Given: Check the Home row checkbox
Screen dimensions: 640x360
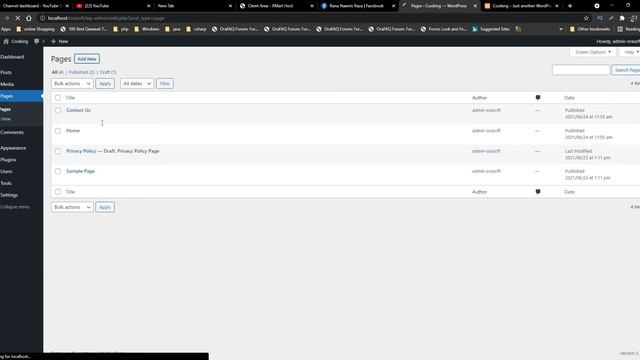Looking at the screenshot, I should pos(58,131).
